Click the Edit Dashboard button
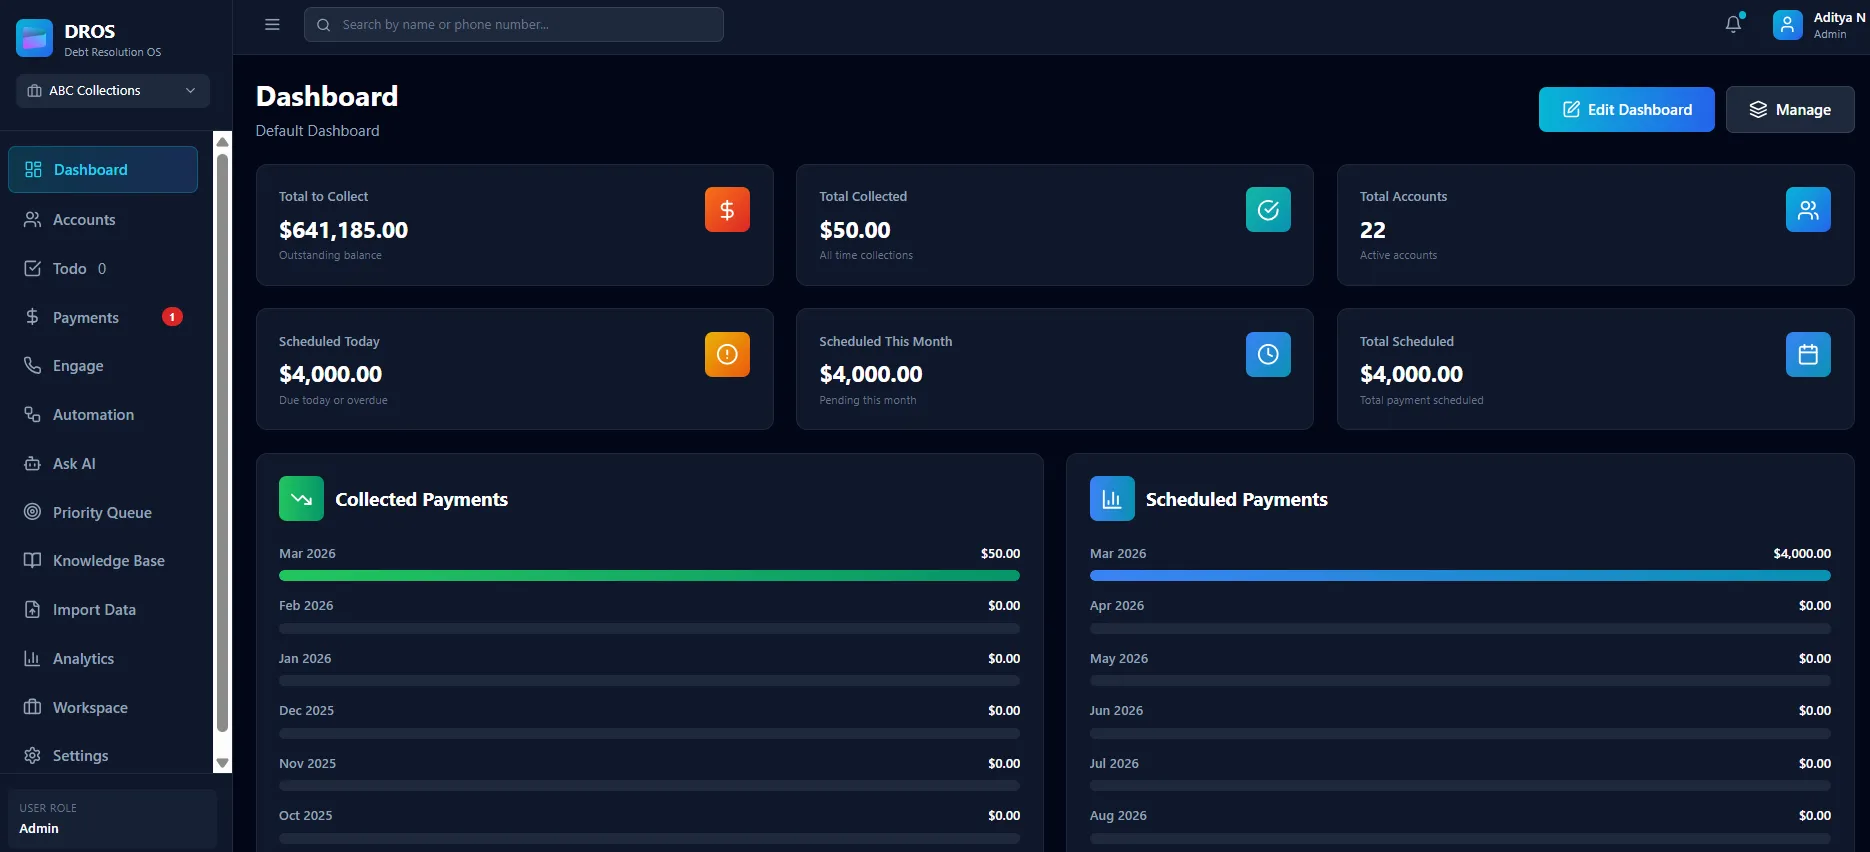This screenshot has width=1870, height=852. 1627,110
